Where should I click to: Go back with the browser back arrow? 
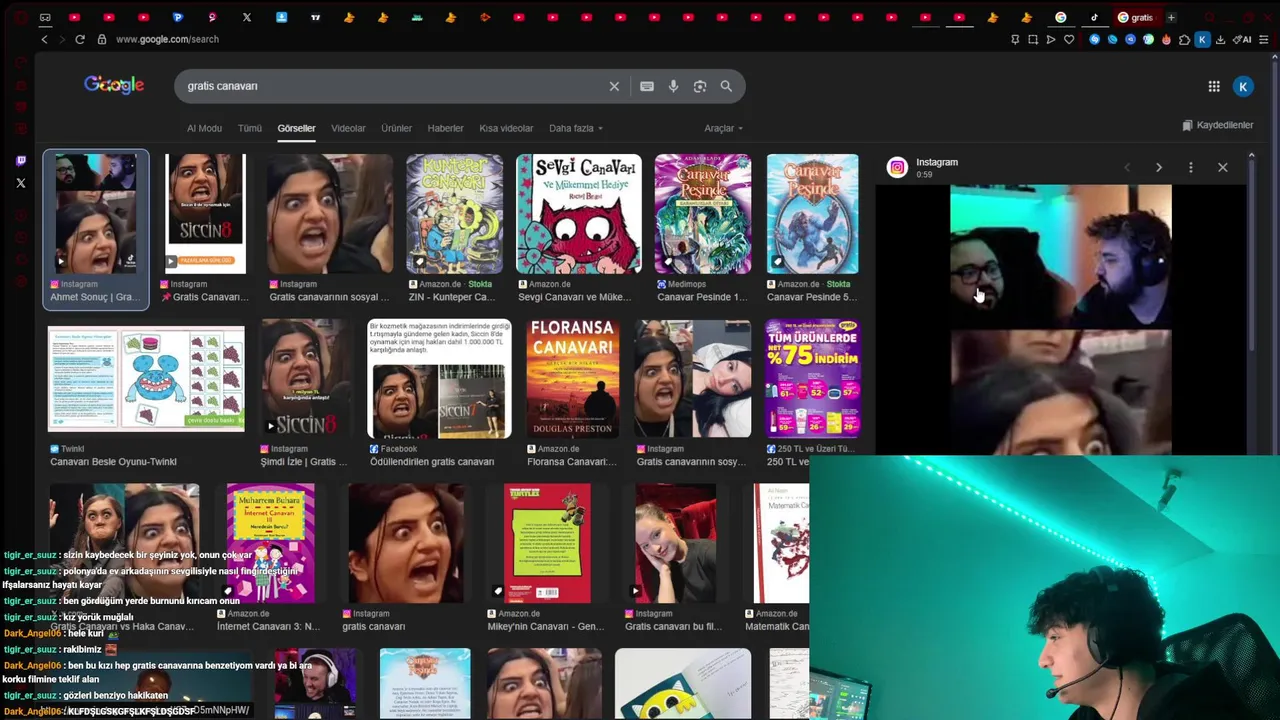pos(44,39)
